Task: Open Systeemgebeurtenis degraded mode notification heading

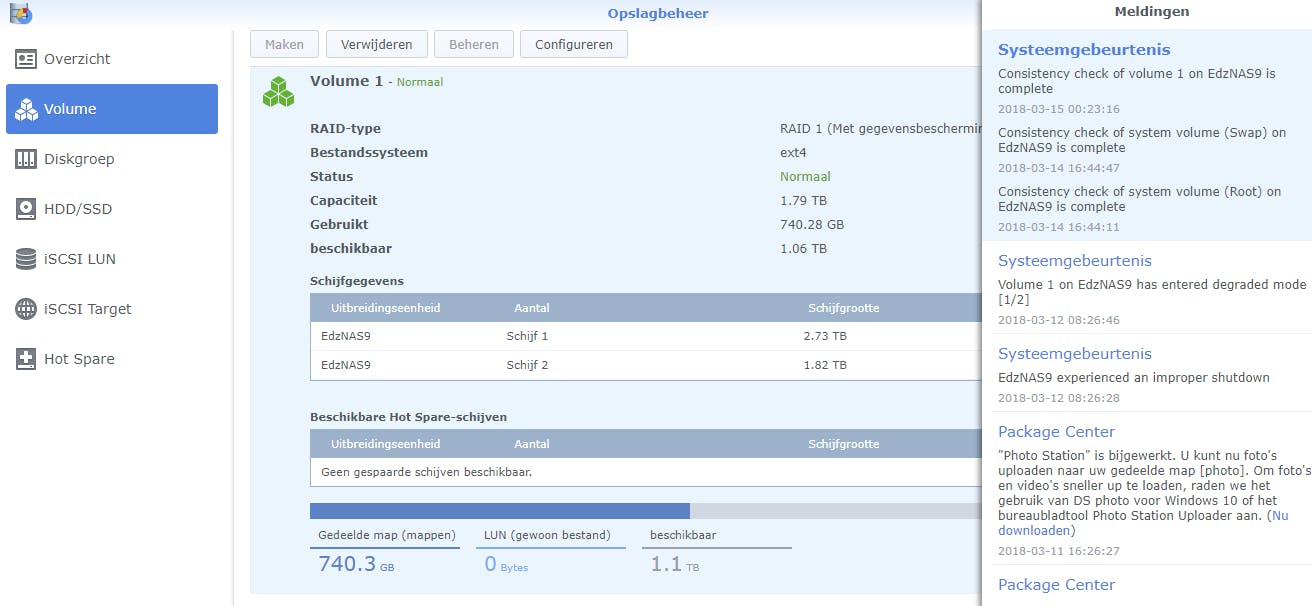Action: (1075, 261)
